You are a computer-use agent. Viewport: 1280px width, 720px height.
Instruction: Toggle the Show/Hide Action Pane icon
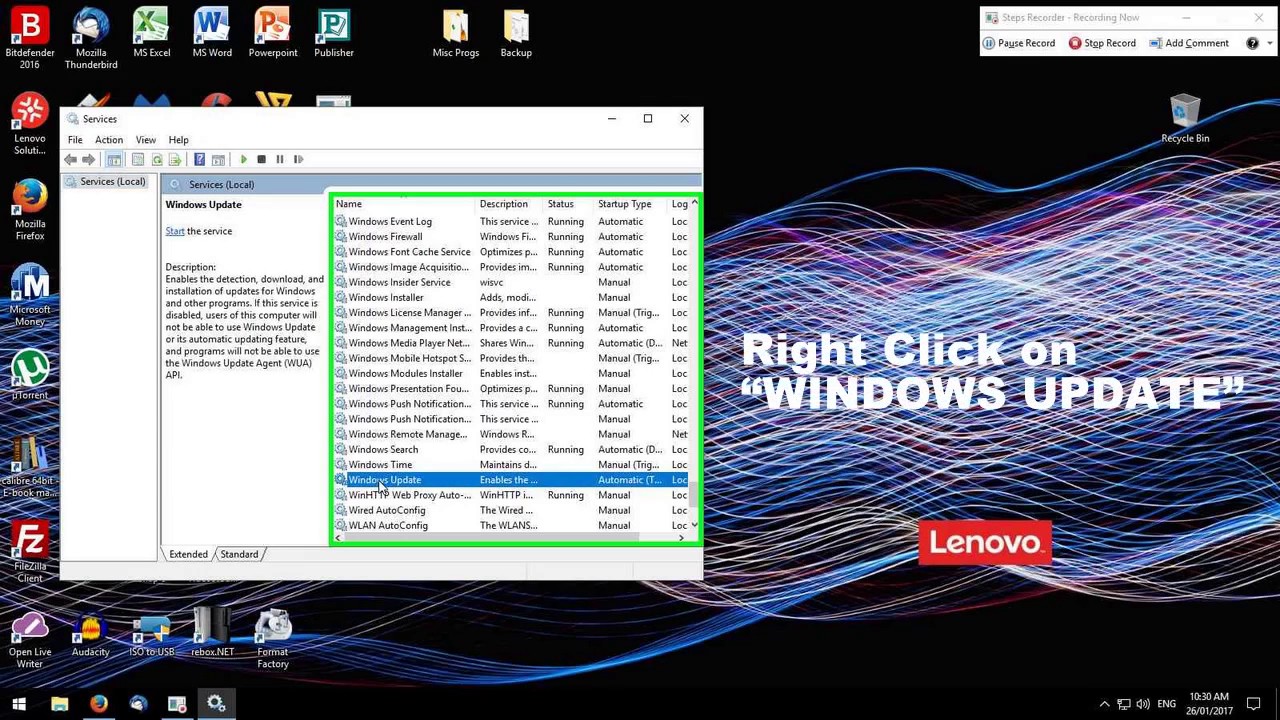coord(218,159)
